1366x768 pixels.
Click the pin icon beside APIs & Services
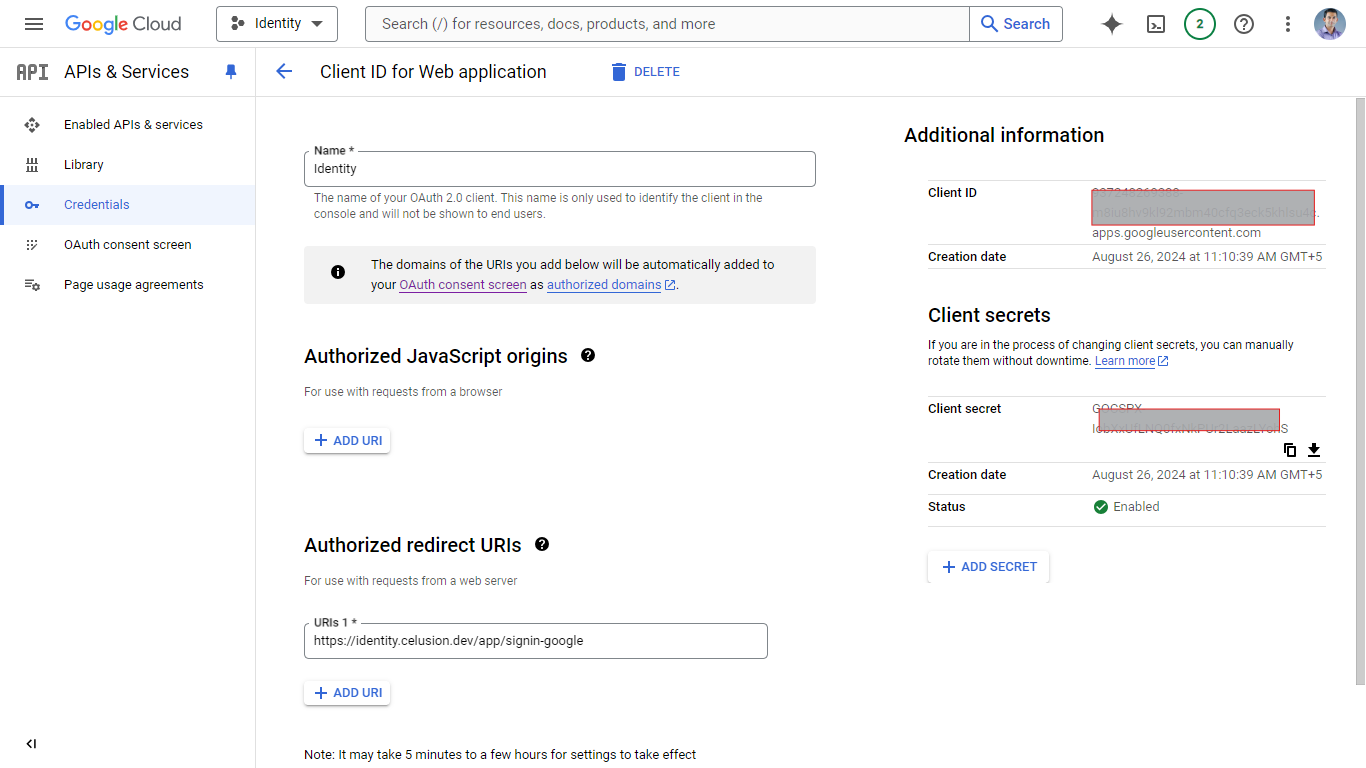click(231, 72)
